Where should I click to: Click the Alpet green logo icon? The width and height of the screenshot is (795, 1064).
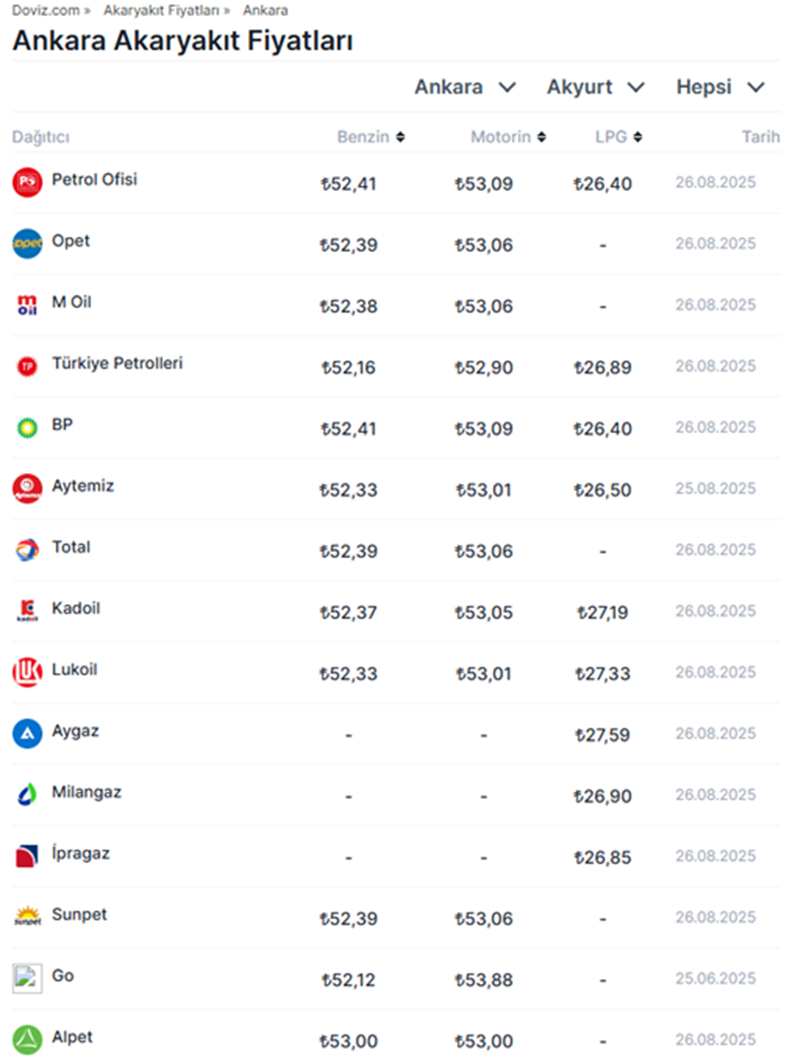coord(27,1039)
